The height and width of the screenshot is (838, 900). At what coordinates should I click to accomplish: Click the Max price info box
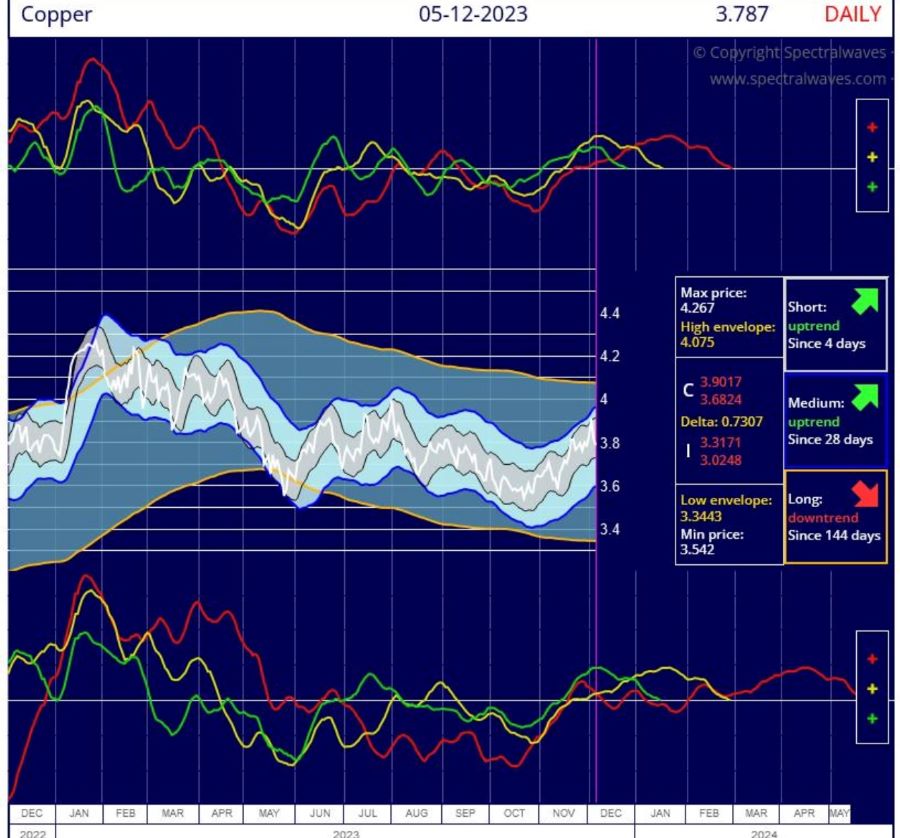pyautogui.click(x=725, y=315)
